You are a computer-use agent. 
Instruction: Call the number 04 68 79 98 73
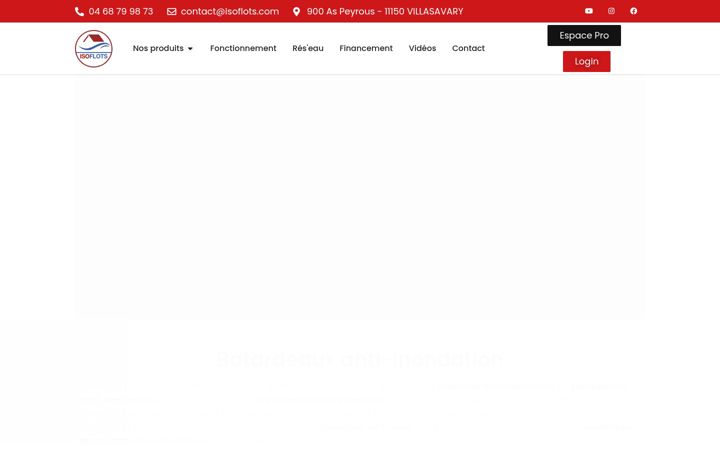[x=121, y=11]
